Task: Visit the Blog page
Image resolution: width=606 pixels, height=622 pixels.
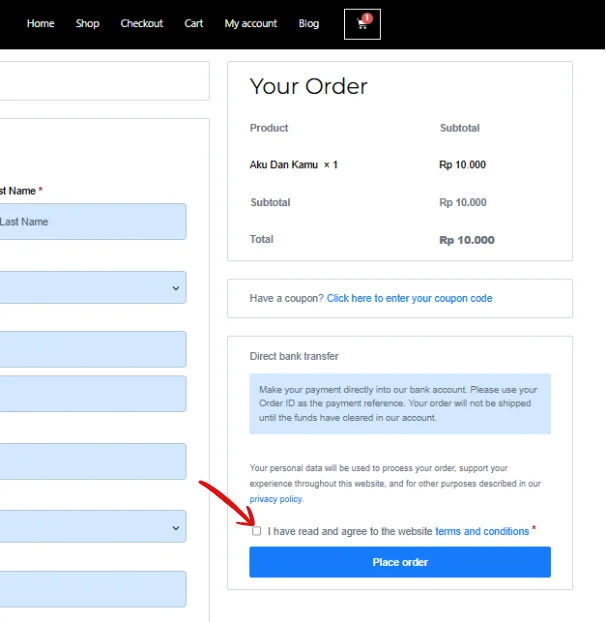Action: (309, 23)
